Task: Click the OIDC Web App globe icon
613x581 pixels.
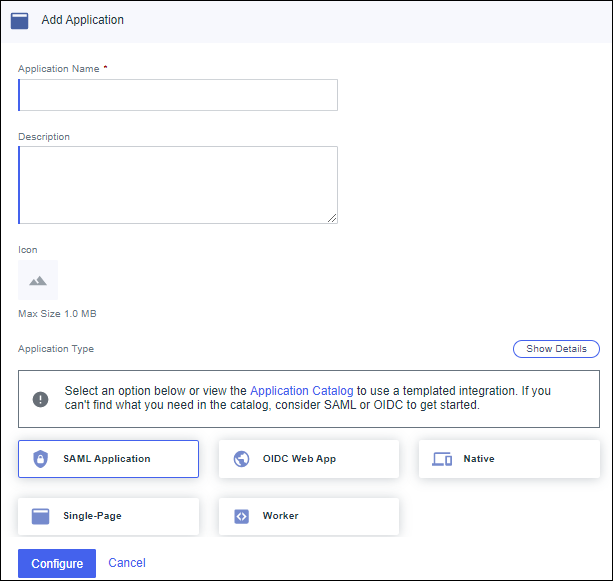Action: tap(241, 459)
